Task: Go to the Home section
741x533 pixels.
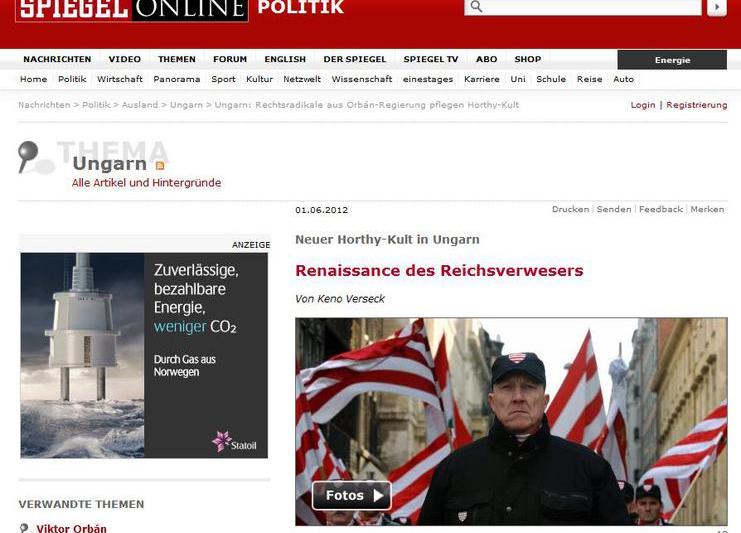Action: point(34,79)
